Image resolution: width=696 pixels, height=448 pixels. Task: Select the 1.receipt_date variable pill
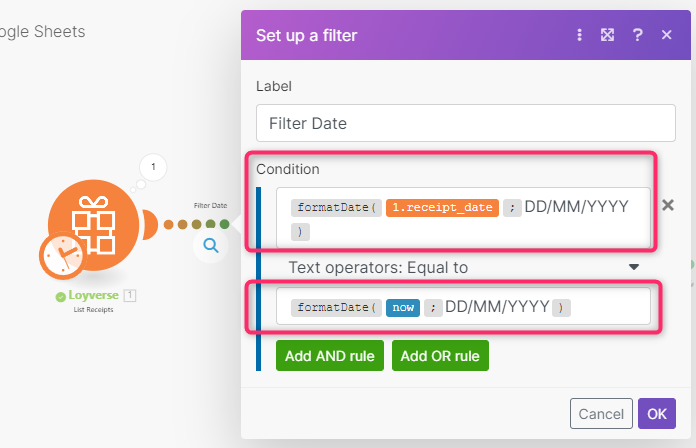pyautogui.click(x=441, y=207)
